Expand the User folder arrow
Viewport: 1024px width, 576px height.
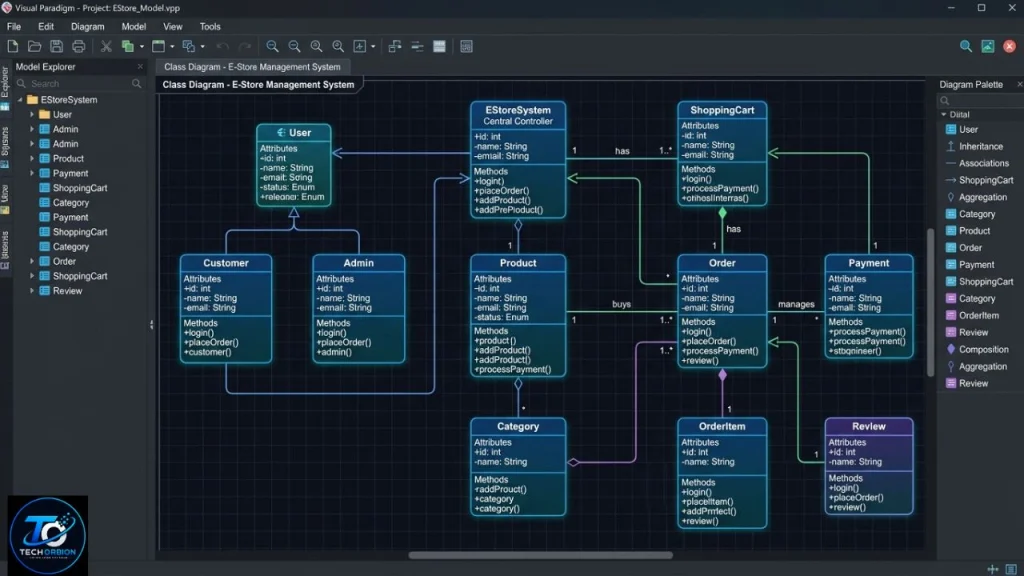tap(31, 114)
